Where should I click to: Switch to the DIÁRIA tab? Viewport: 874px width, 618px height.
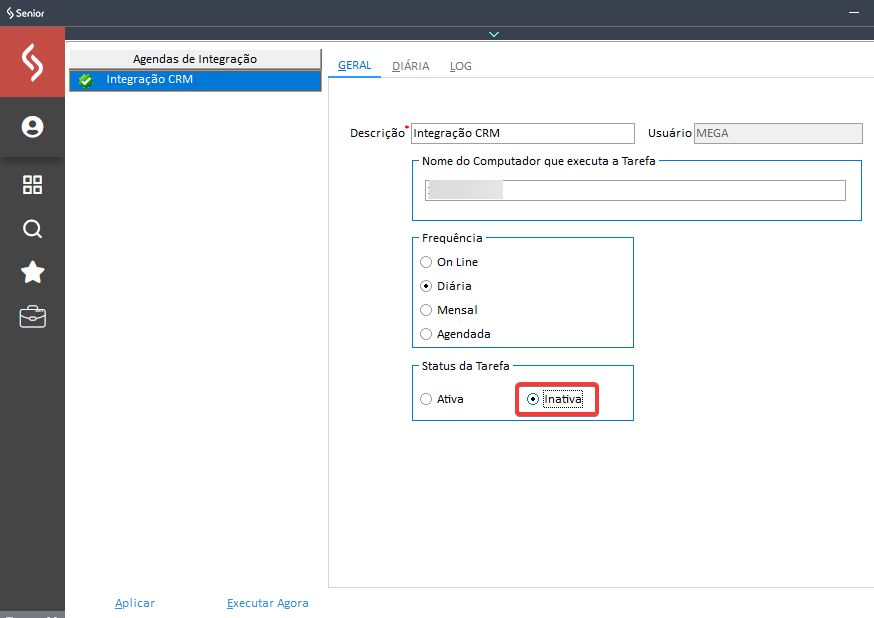[x=410, y=66]
